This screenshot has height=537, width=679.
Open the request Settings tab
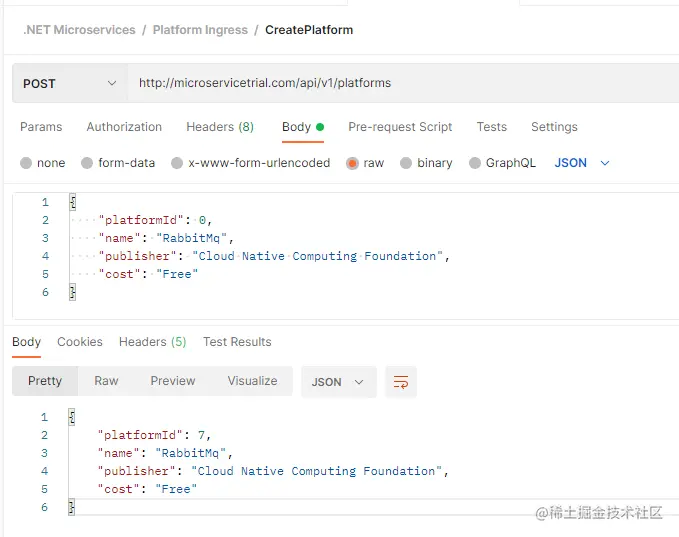click(554, 127)
